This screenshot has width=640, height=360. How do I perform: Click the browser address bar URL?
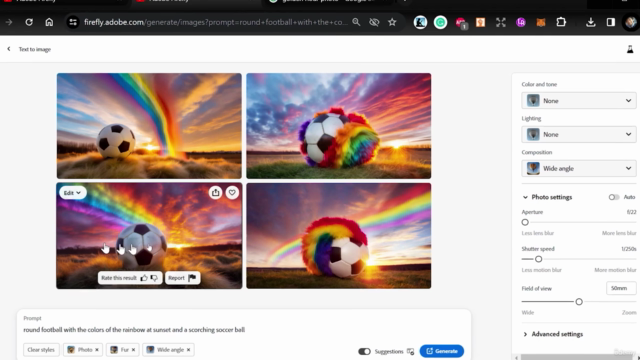(x=216, y=22)
